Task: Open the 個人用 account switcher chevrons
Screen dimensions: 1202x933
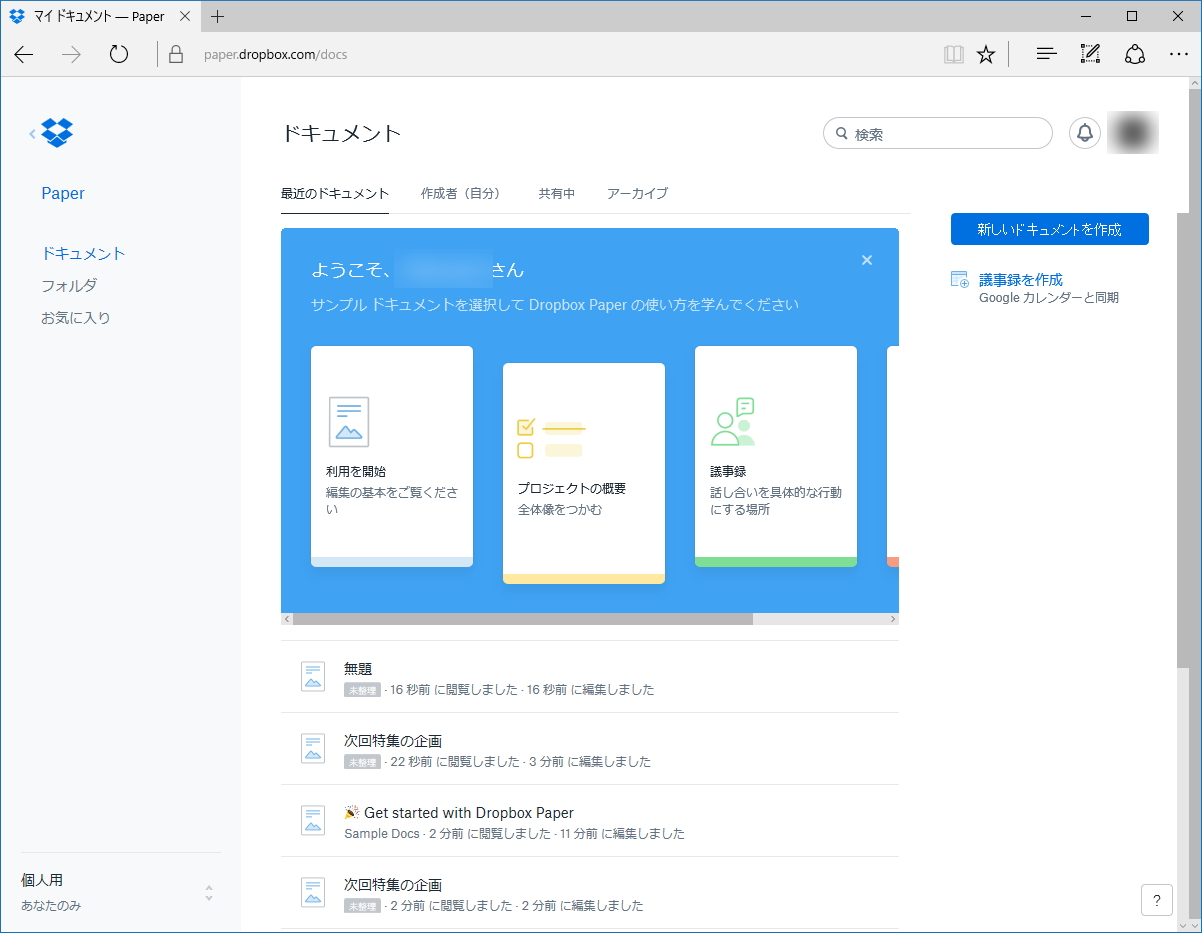Action: pyautogui.click(x=208, y=891)
